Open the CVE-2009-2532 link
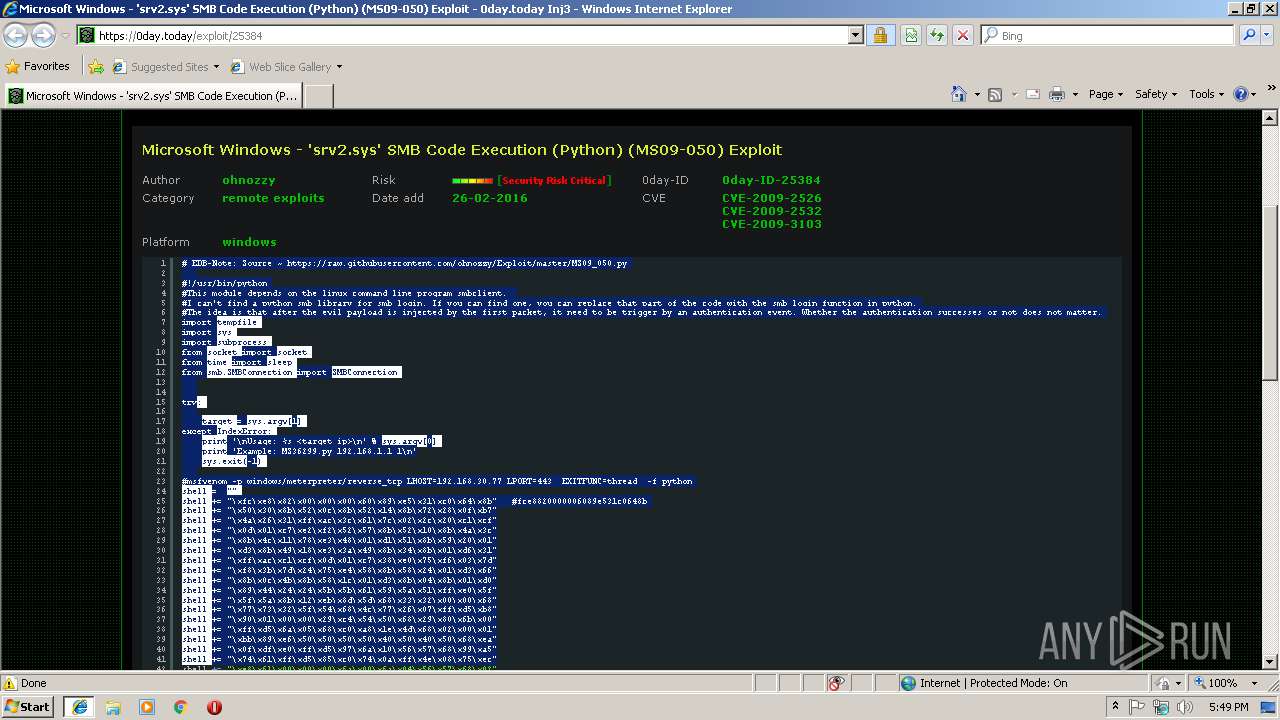Viewport: 1280px width, 720px height. [772, 211]
